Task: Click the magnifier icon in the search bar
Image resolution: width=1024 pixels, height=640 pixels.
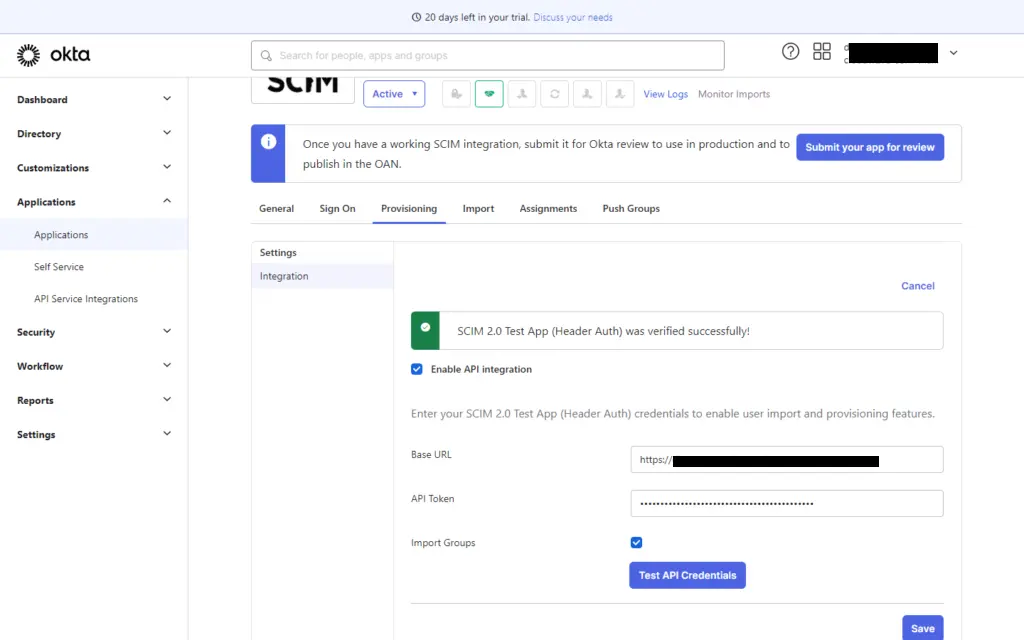Action: 265,55
